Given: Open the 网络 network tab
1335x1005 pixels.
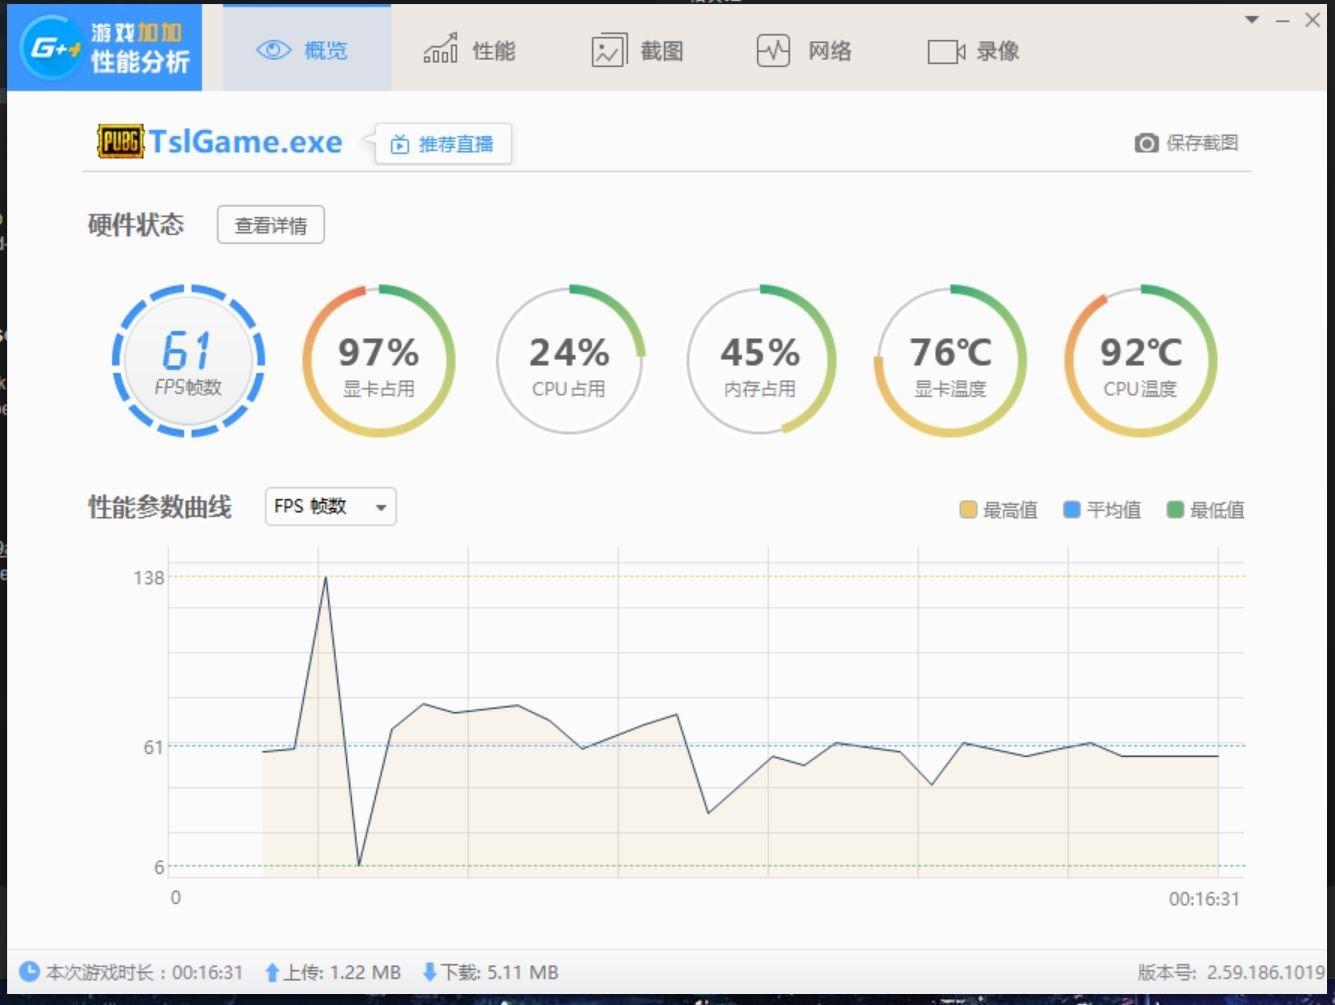Looking at the screenshot, I should coord(804,50).
